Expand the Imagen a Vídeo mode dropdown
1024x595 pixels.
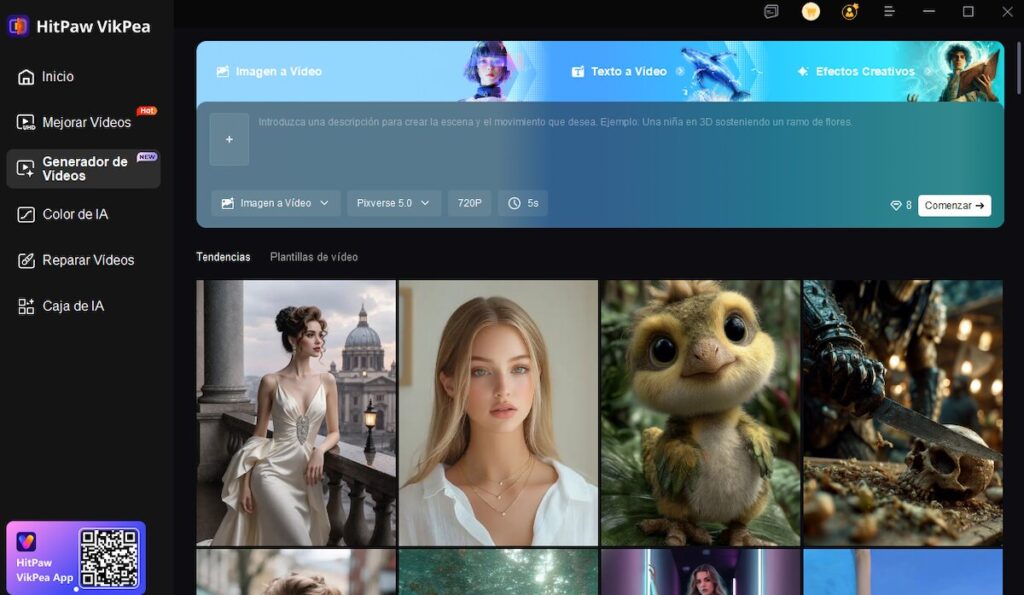275,203
